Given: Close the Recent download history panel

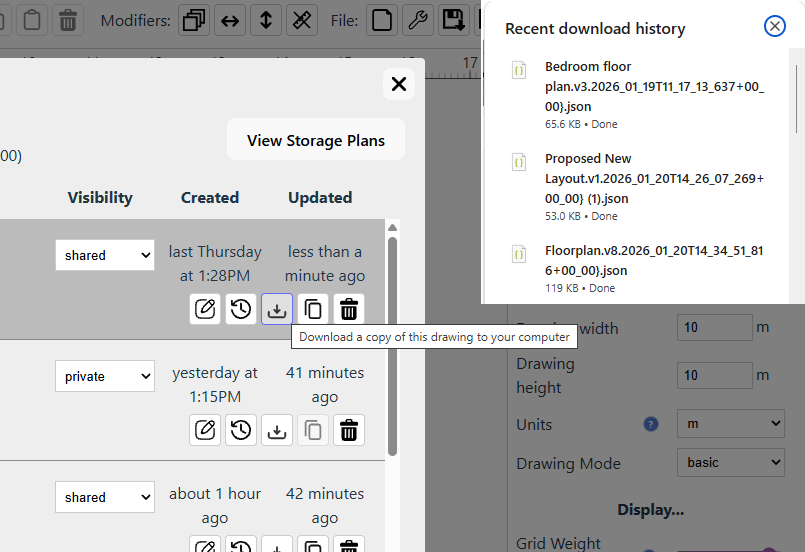Looking at the screenshot, I should (x=774, y=27).
